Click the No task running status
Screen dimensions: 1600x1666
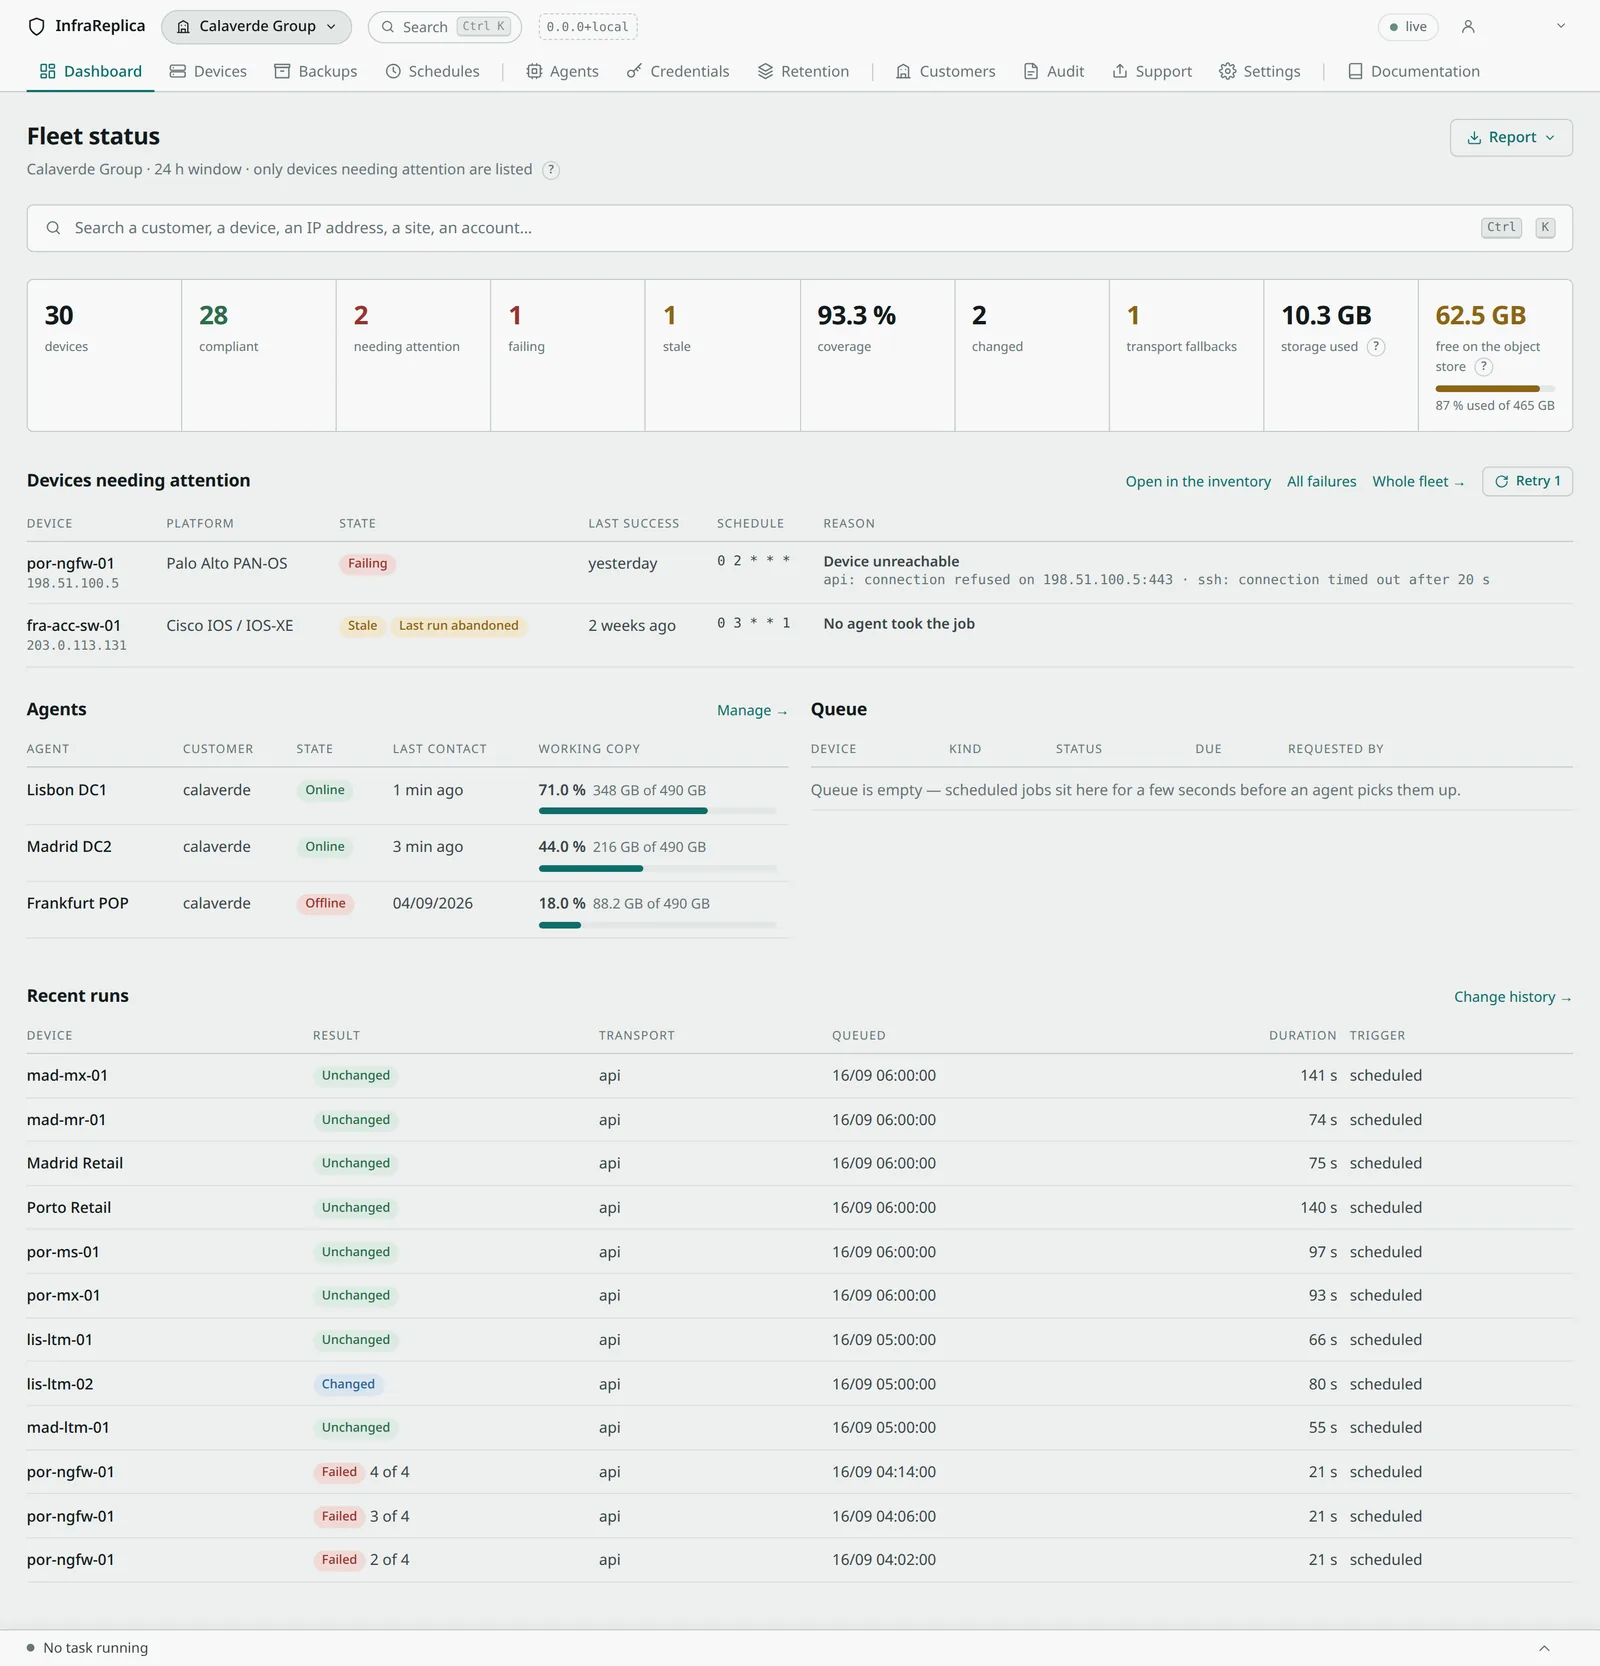(87, 1648)
